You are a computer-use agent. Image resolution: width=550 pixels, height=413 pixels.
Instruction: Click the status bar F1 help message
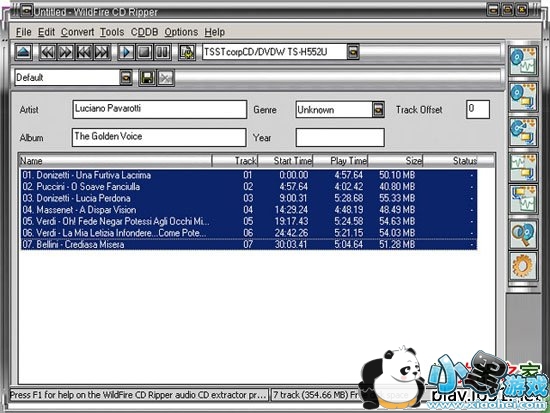(139, 395)
